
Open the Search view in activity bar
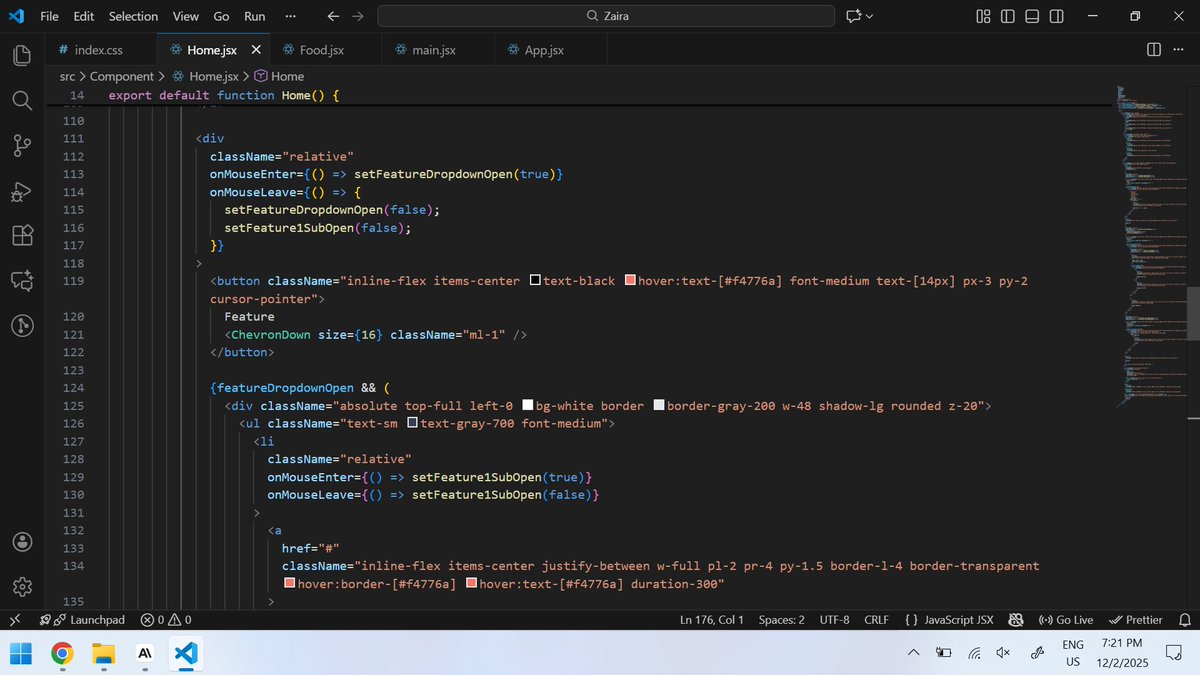(21, 100)
